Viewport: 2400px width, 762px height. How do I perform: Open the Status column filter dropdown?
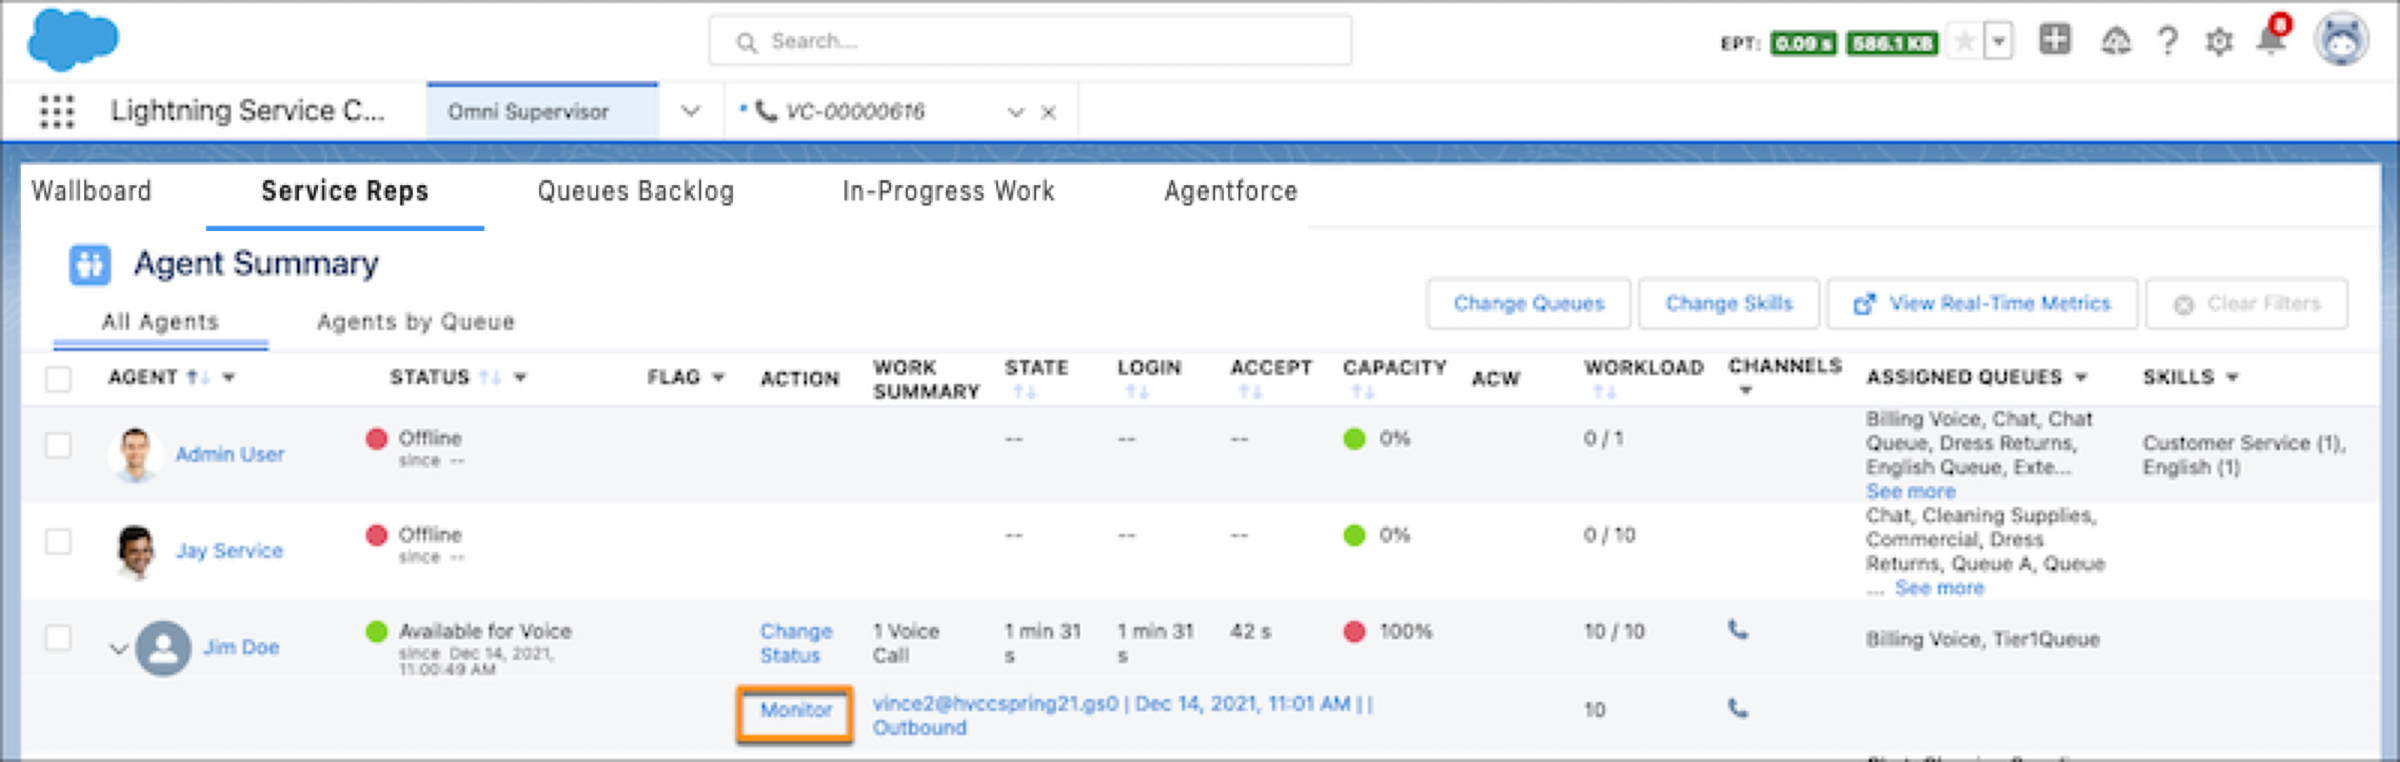click(x=520, y=378)
